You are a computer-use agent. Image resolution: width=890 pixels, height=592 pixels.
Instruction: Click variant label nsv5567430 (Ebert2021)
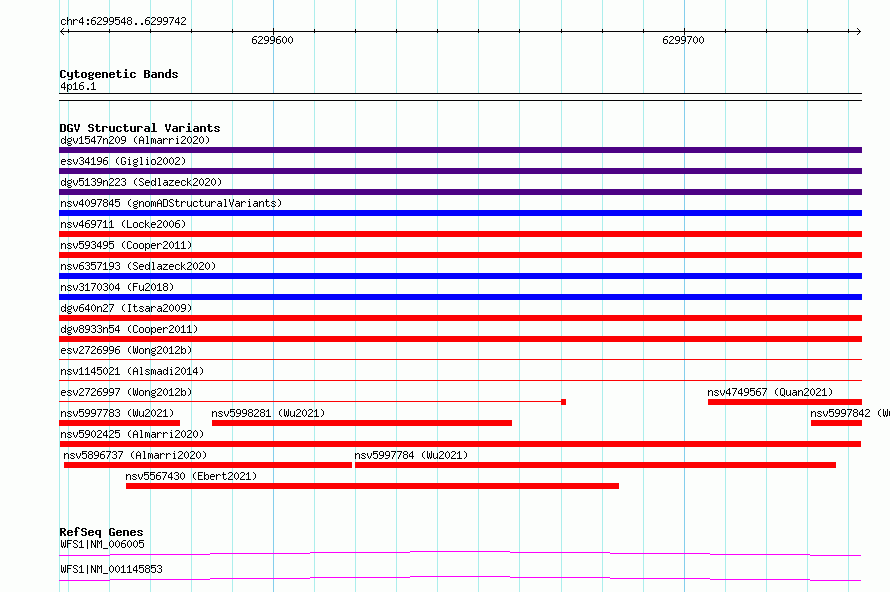[x=191, y=476]
